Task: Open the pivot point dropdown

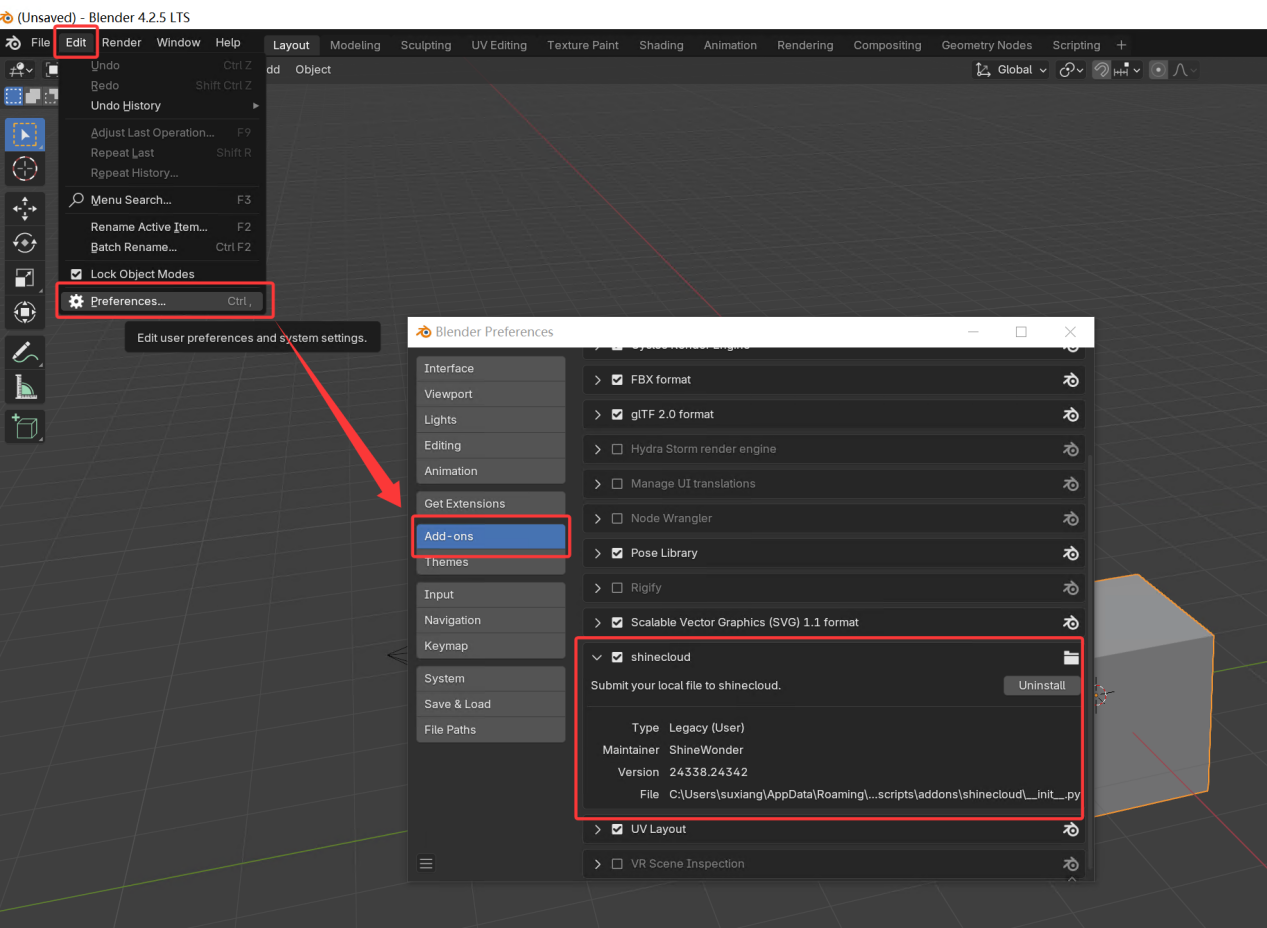Action: tap(1072, 70)
